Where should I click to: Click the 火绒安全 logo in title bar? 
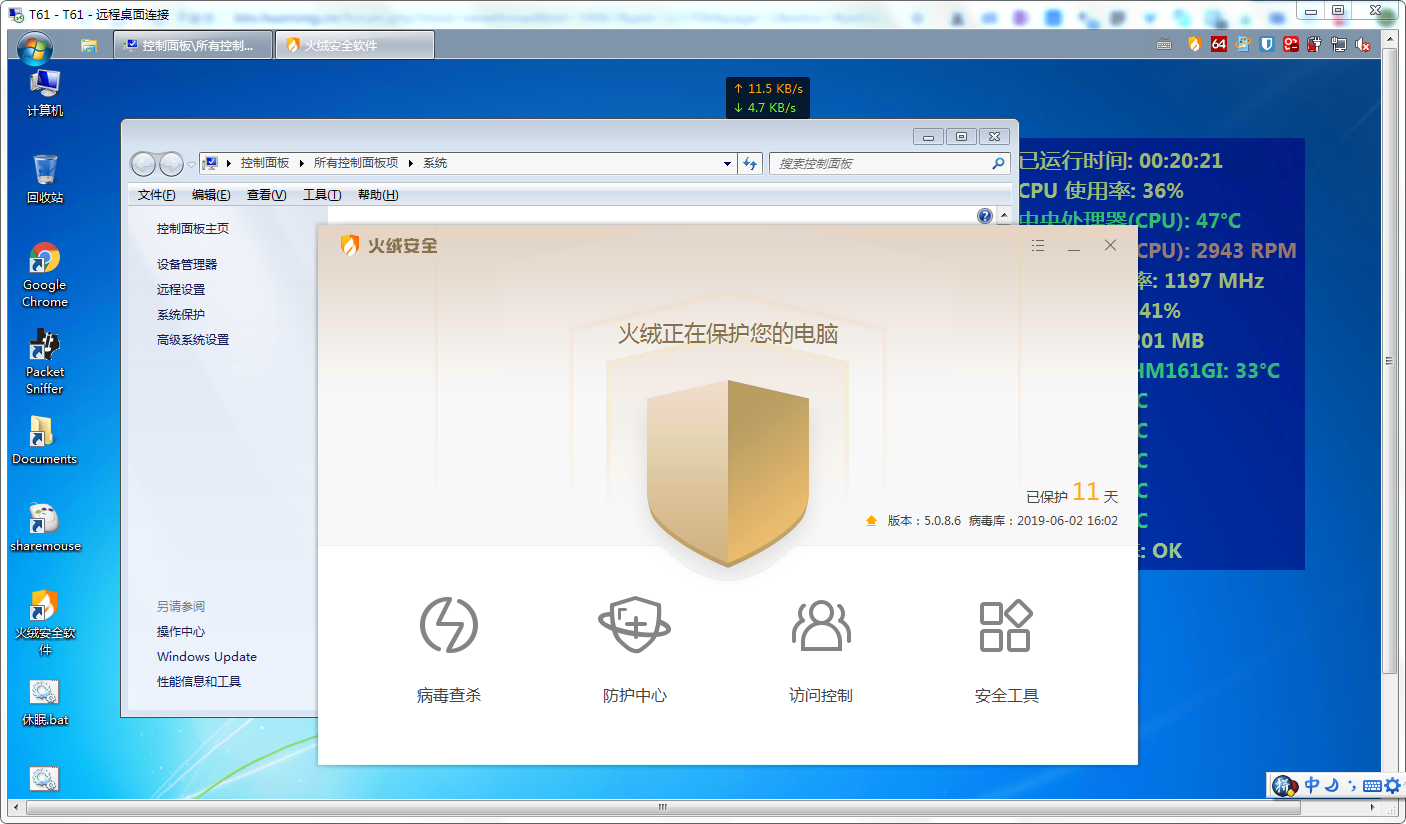[x=389, y=245]
